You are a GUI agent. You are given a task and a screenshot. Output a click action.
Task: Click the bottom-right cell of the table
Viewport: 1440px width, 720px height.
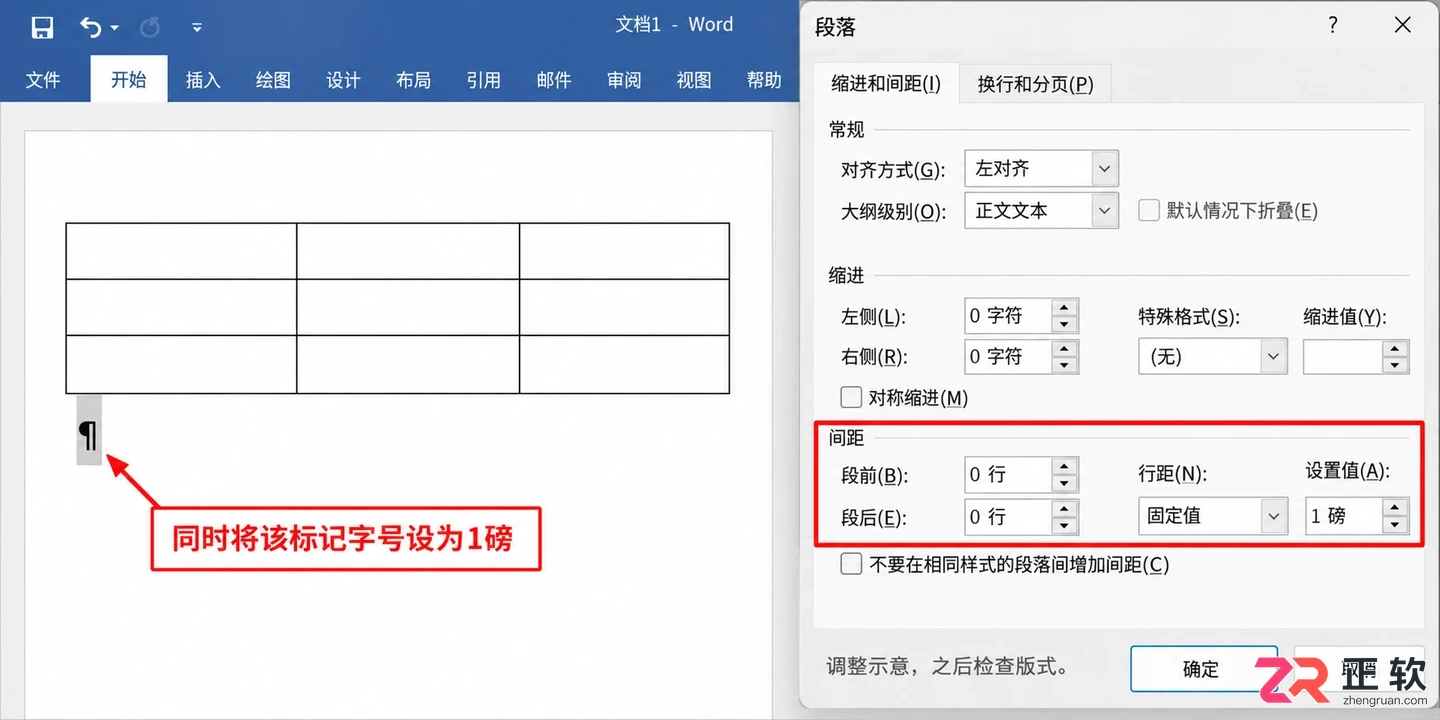click(x=625, y=364)
